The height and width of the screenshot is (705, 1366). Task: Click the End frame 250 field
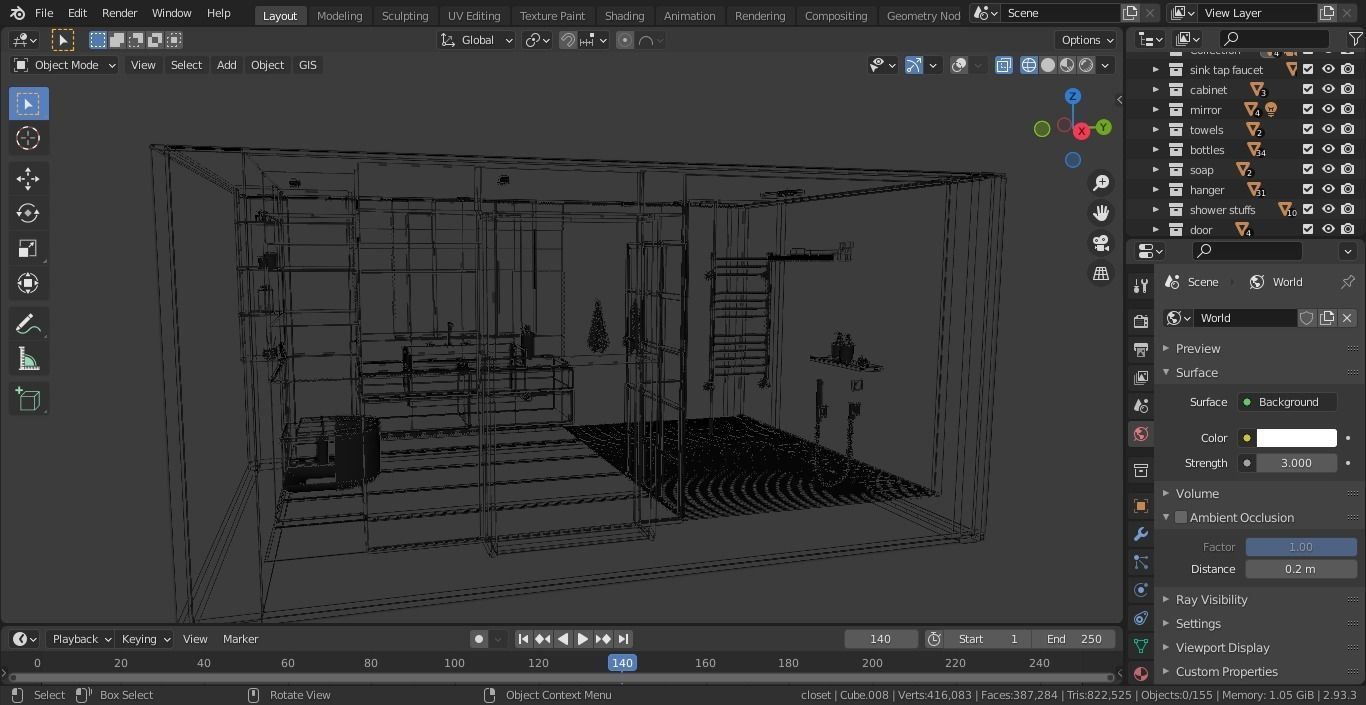point(1074,639)
